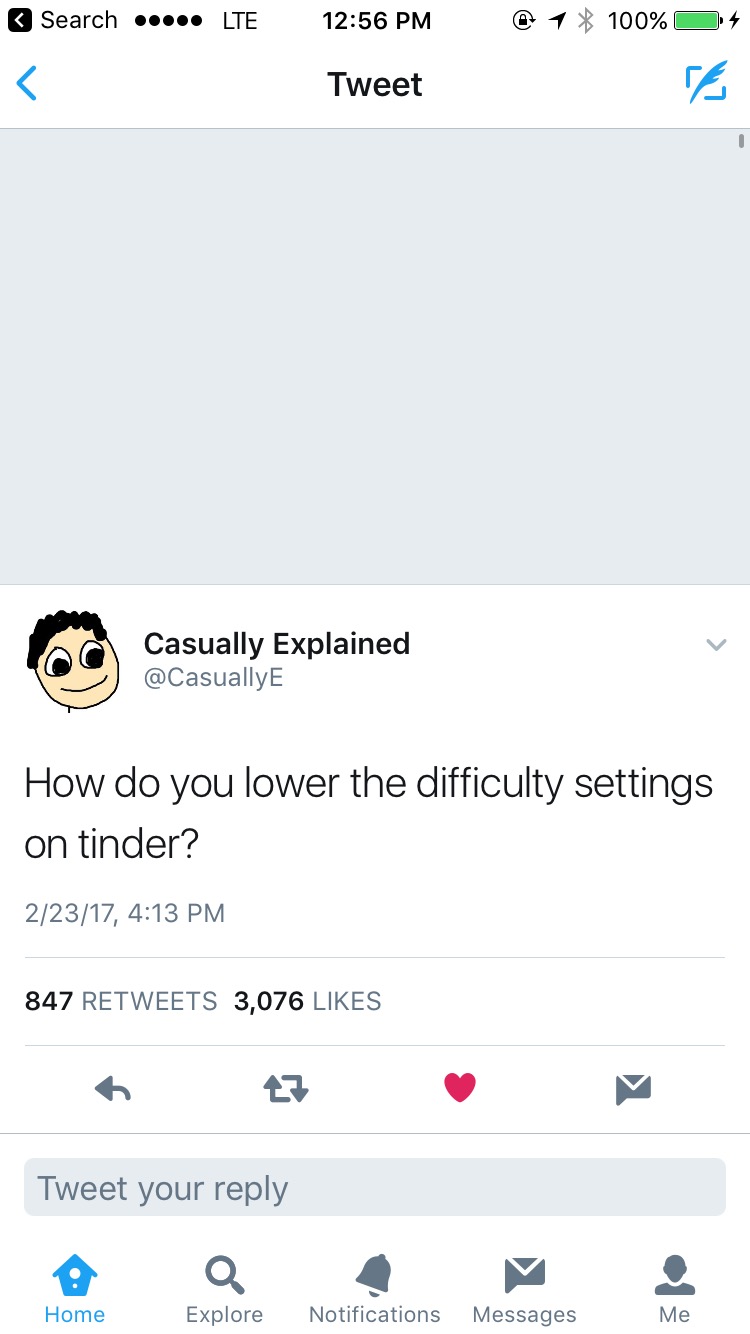
Task: View the 3,076 Likes list
Action: [x=307, y=1001]
